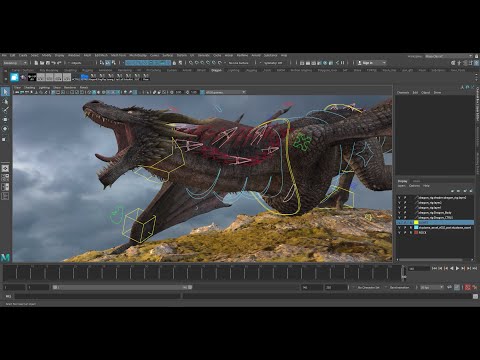The image size is (480, 360).
Task: Choose the Lasso select tool in the toolbox
Action: [x=5, y=101]
